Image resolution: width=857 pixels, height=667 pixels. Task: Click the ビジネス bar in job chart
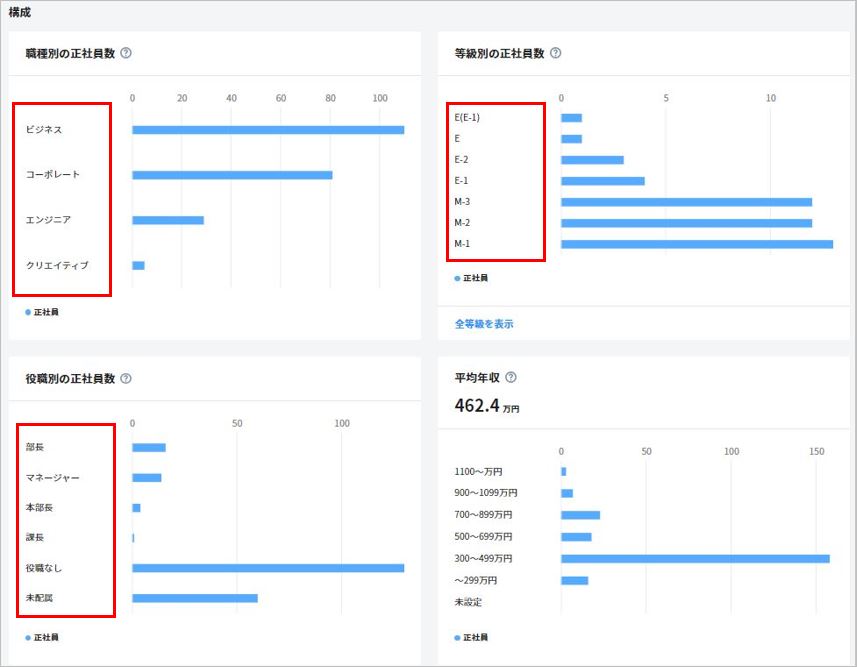point(267,130)
